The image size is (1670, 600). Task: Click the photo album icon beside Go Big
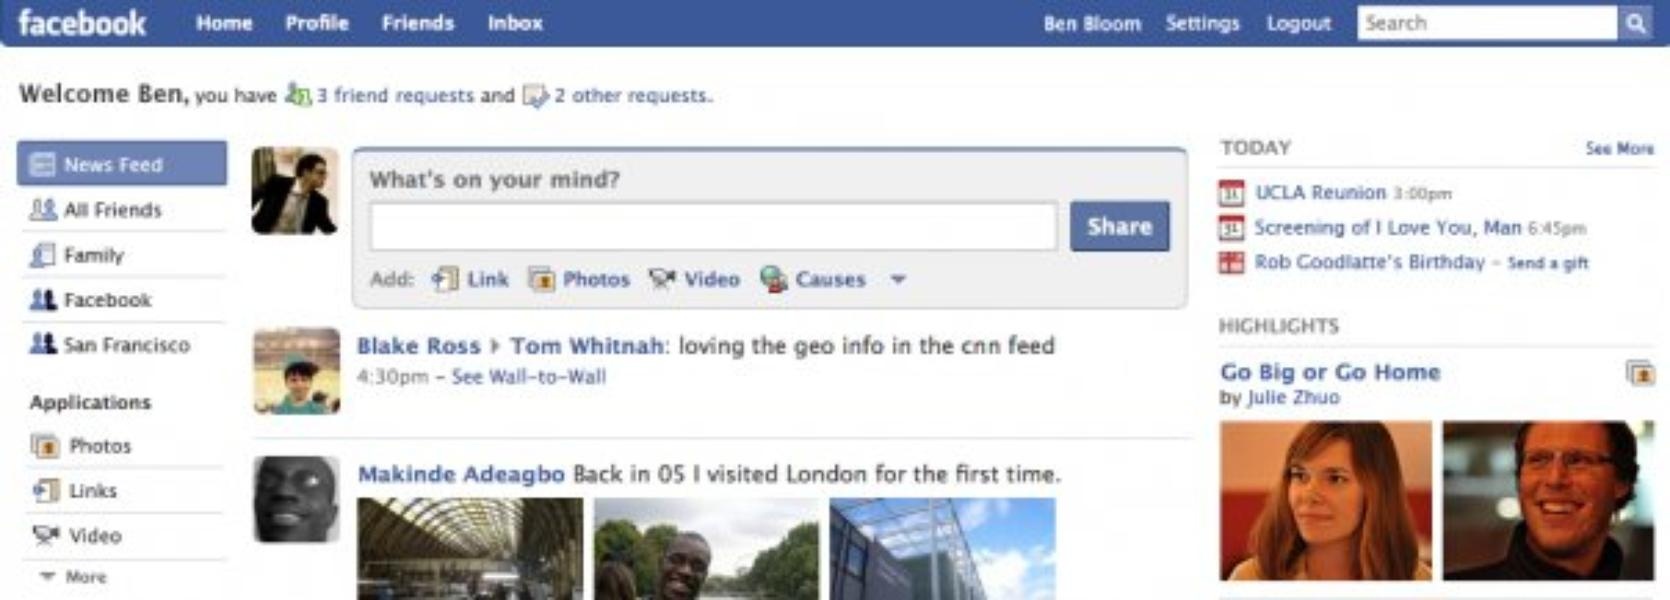(1640, 374)
